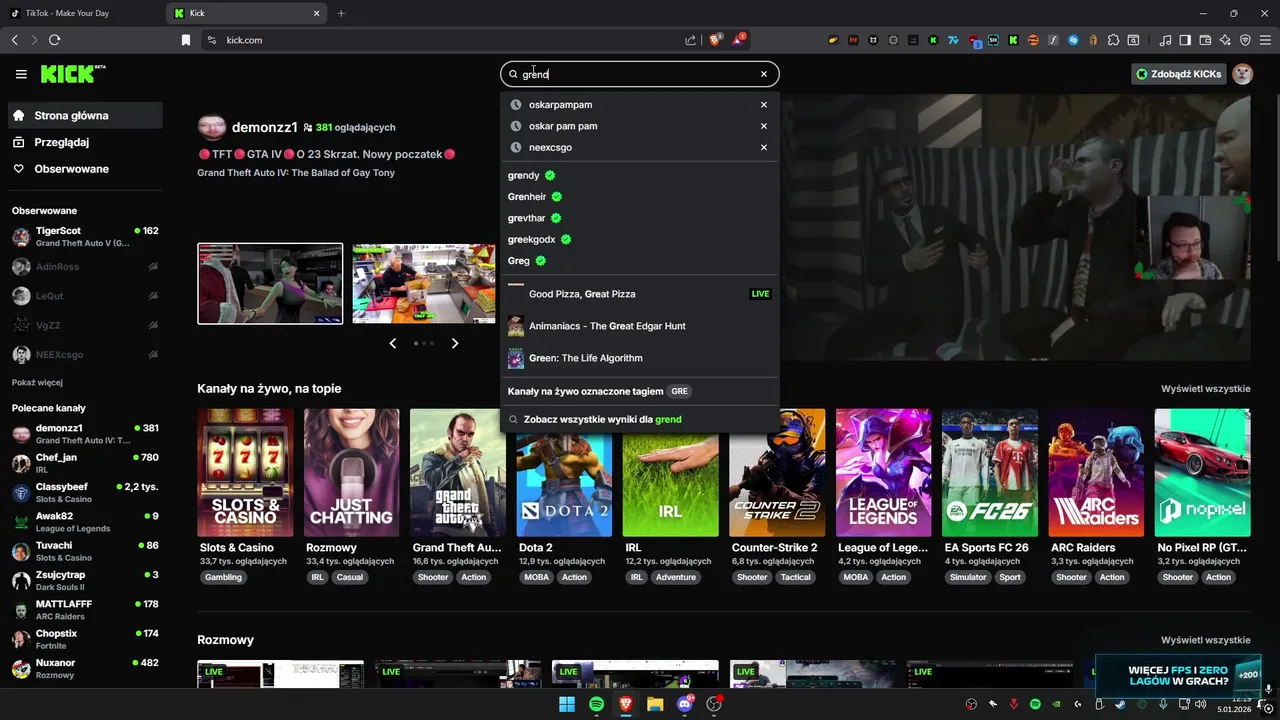Image resolution: width=1280 pixels, height=720 pixels.
Task: Bookmark this page icon
Action: pyautogui.click(x=185, y=40)
